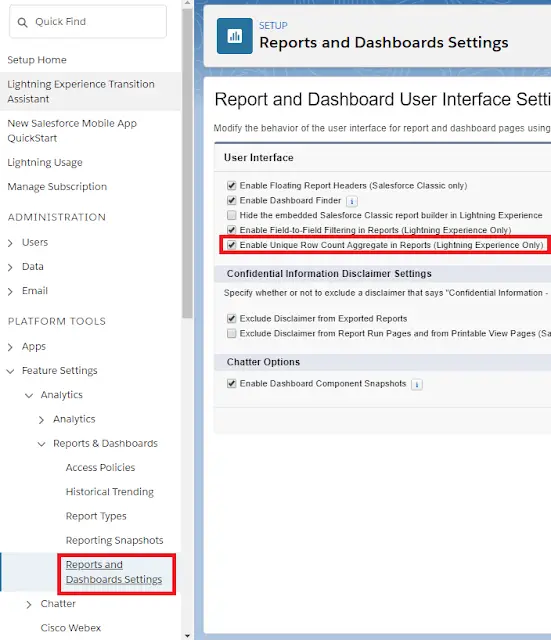Expand the Chatter section chevron
551x640 pixels.
(x=29, y=604)
